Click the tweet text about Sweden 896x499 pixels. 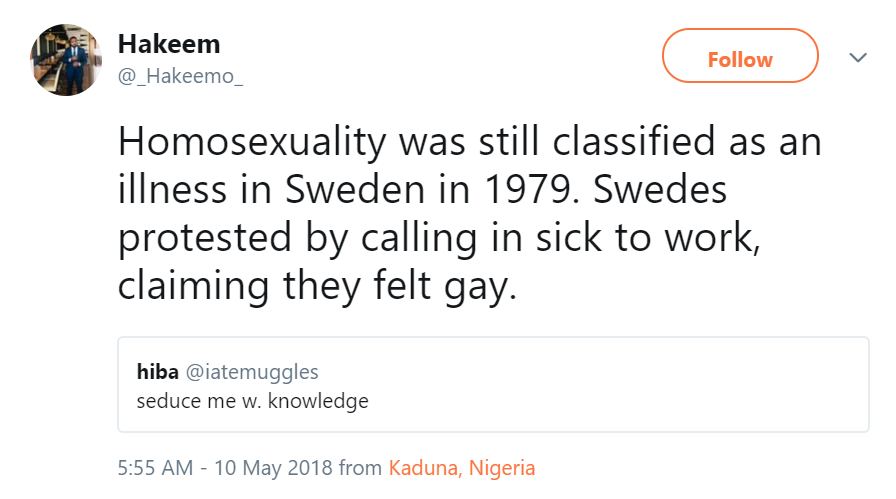click(x=468, y=215)
